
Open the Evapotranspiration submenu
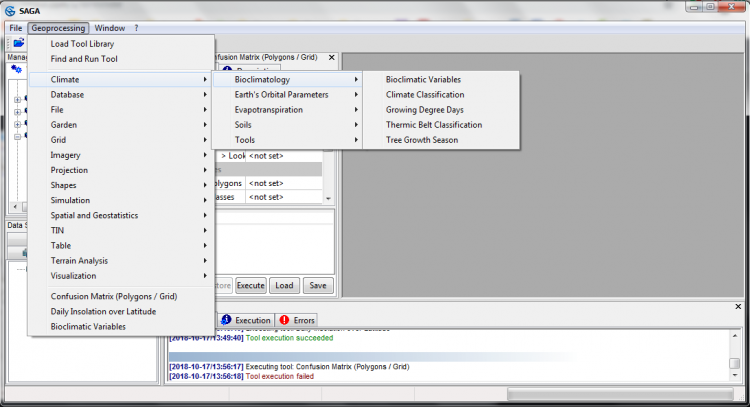pyautogui.click(x=287, y=110)
